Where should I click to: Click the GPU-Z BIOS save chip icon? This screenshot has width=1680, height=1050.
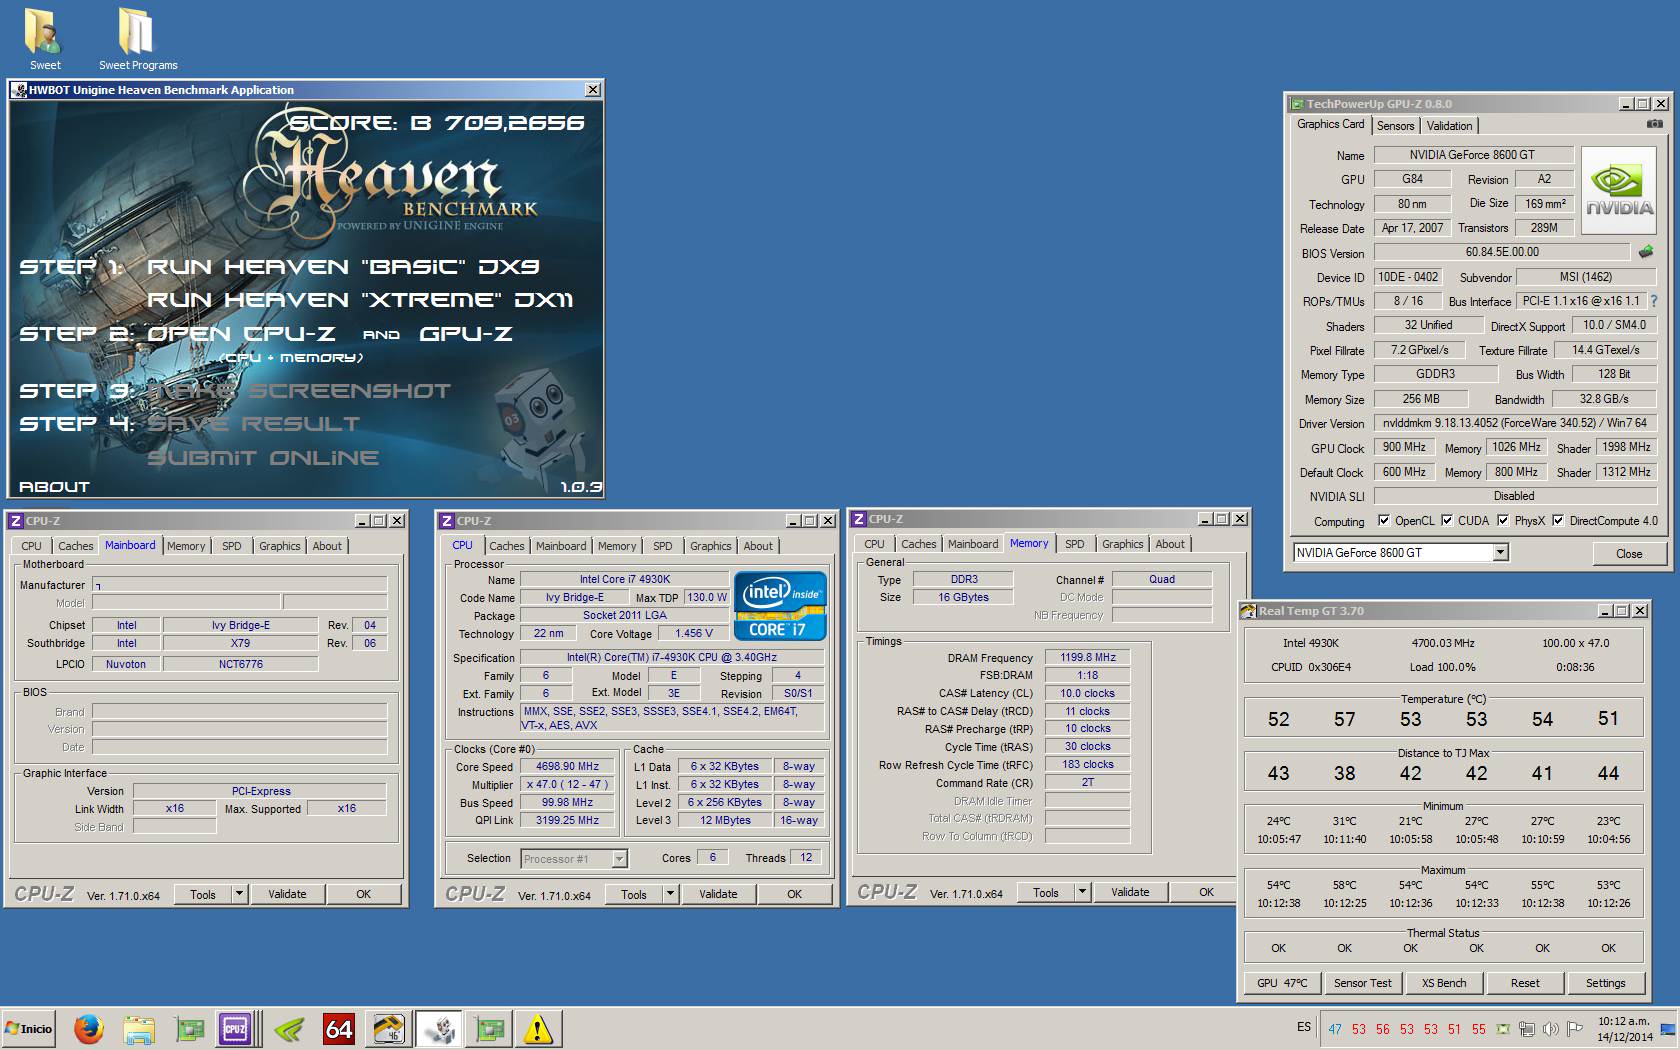point(1646,252)
